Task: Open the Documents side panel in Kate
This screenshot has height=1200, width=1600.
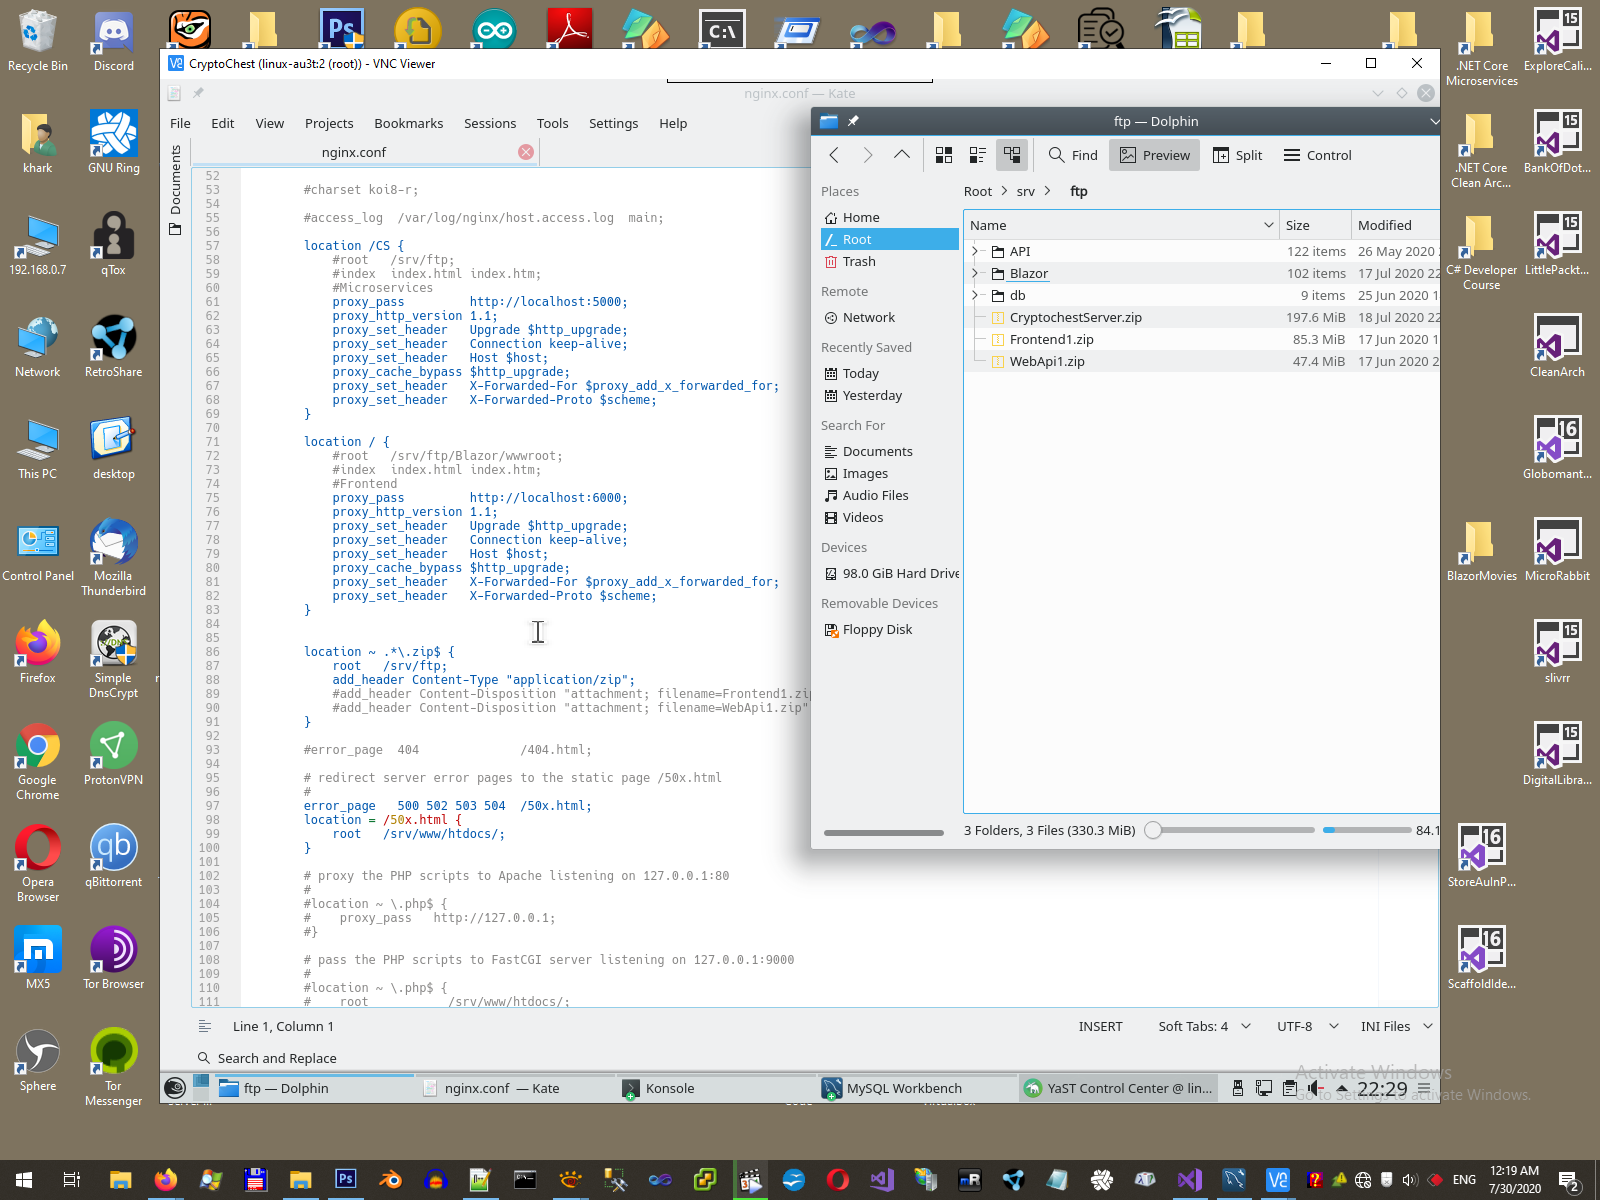Action: [176, 190]
